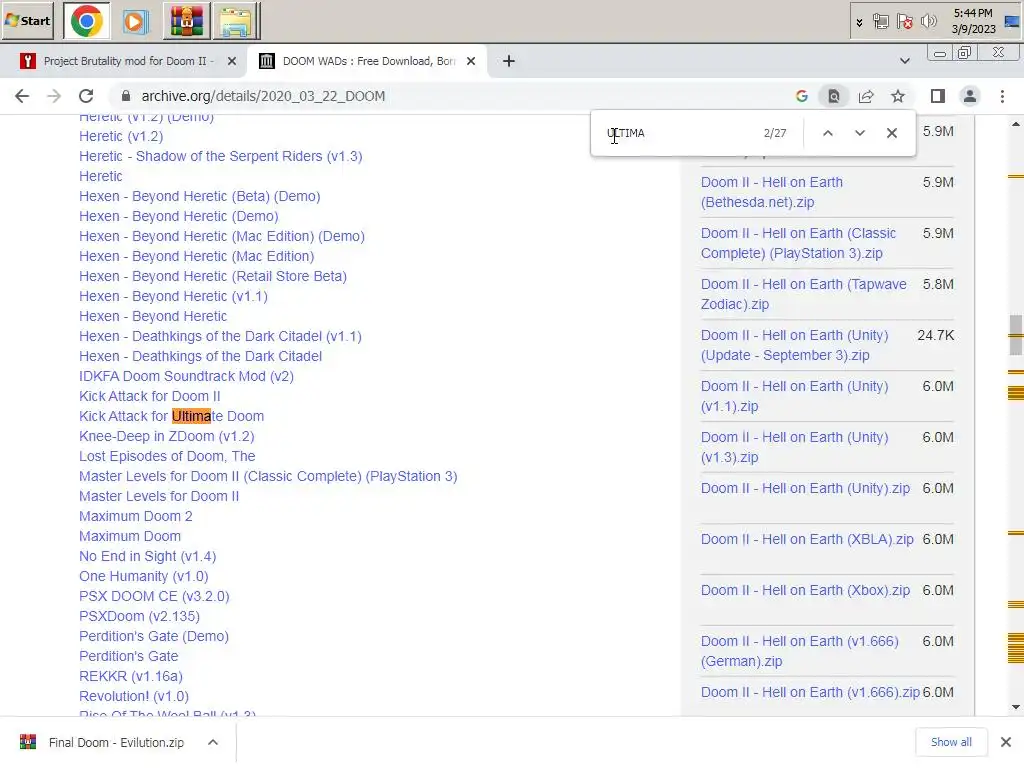Screen dimensions: 1024x768
Task: Expand Evilution.zip download options chevron
Action: tap(213, 743)
